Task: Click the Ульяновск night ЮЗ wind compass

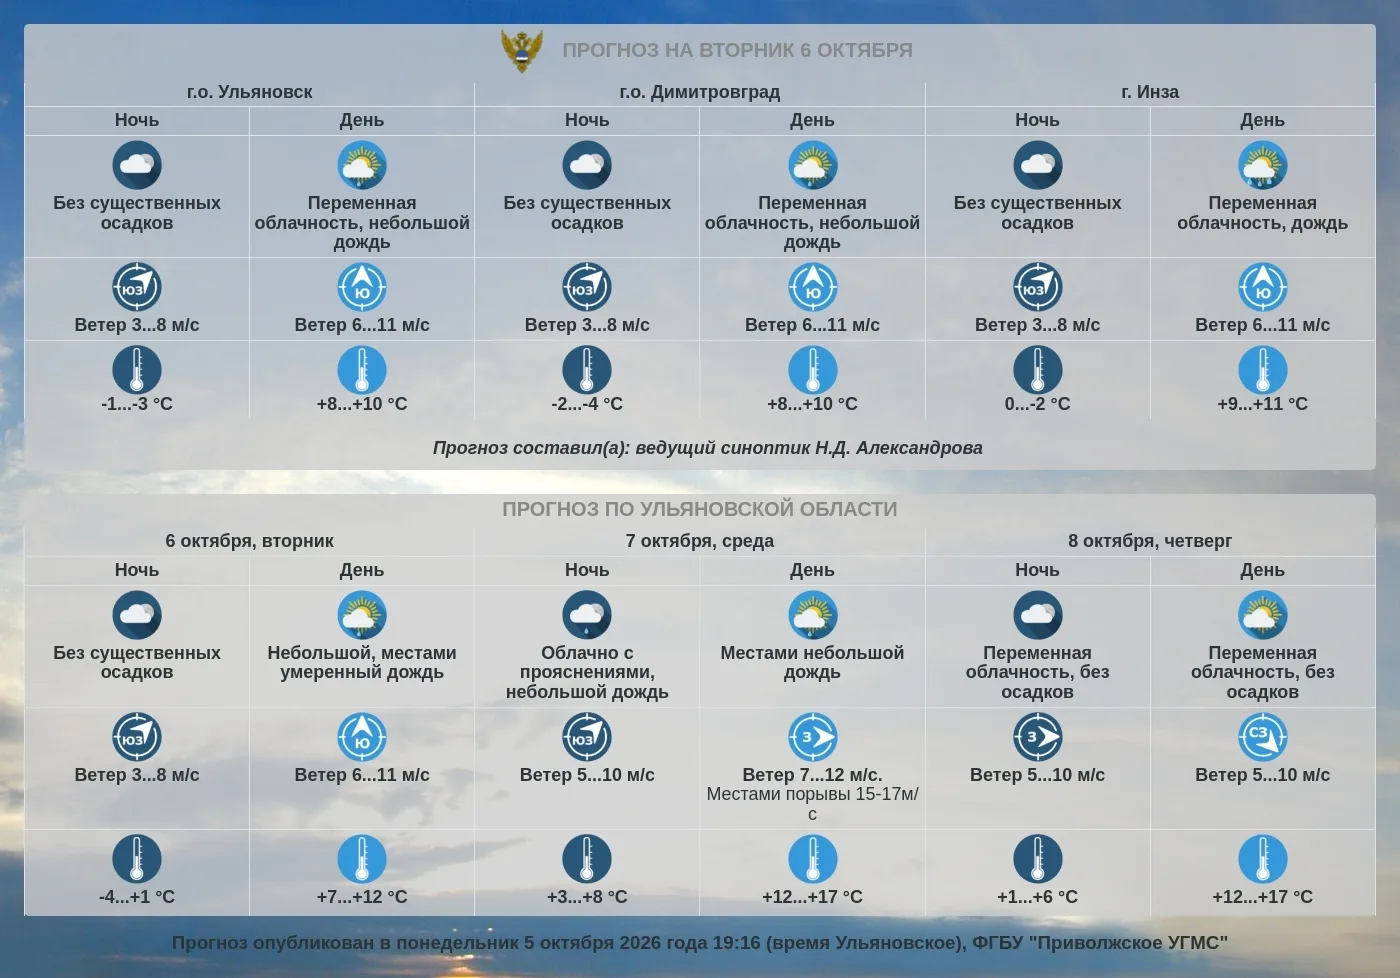Action: (x=137, y=287)
